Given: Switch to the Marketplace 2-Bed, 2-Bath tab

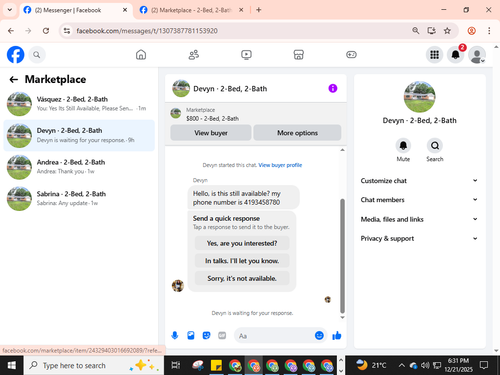Looking at the screenshot, I should pyautogui.click(x=192, y=10).
